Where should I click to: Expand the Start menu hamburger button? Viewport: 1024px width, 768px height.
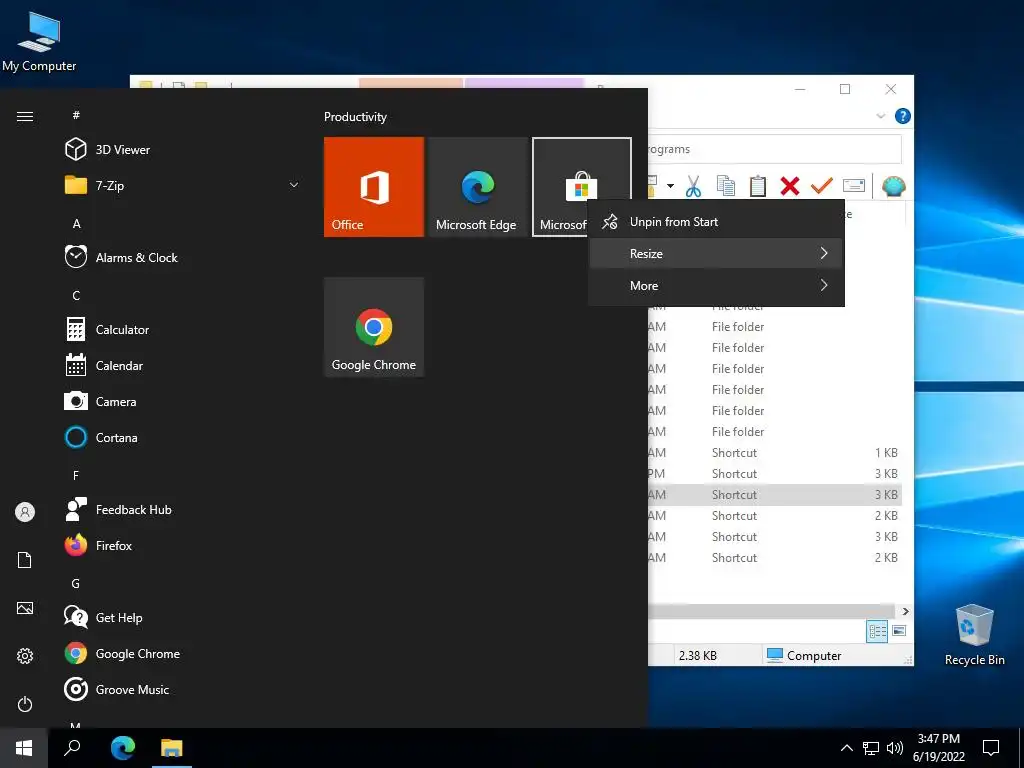point(25,116)
